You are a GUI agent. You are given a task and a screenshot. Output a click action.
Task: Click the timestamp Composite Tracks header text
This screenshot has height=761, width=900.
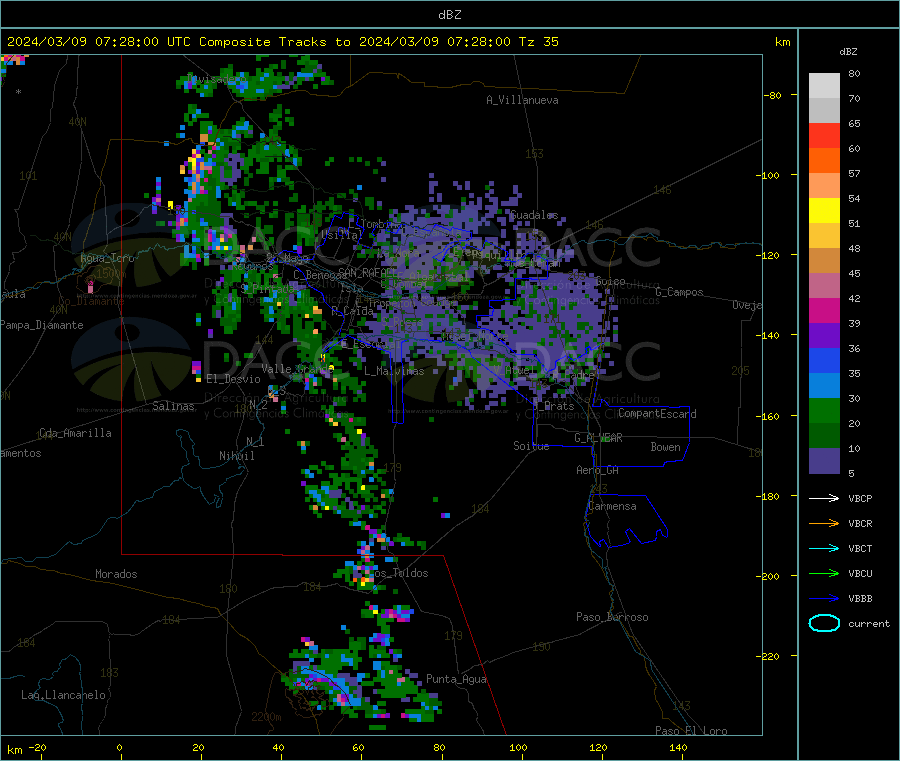click(283, 42)
